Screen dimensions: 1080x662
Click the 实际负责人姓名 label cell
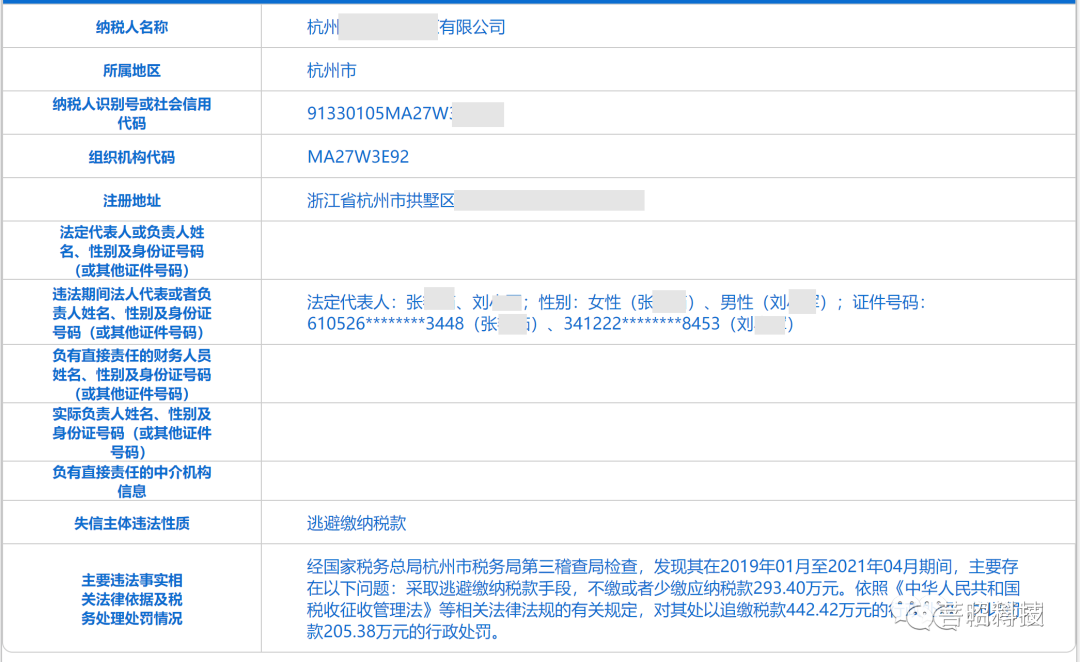132,433
